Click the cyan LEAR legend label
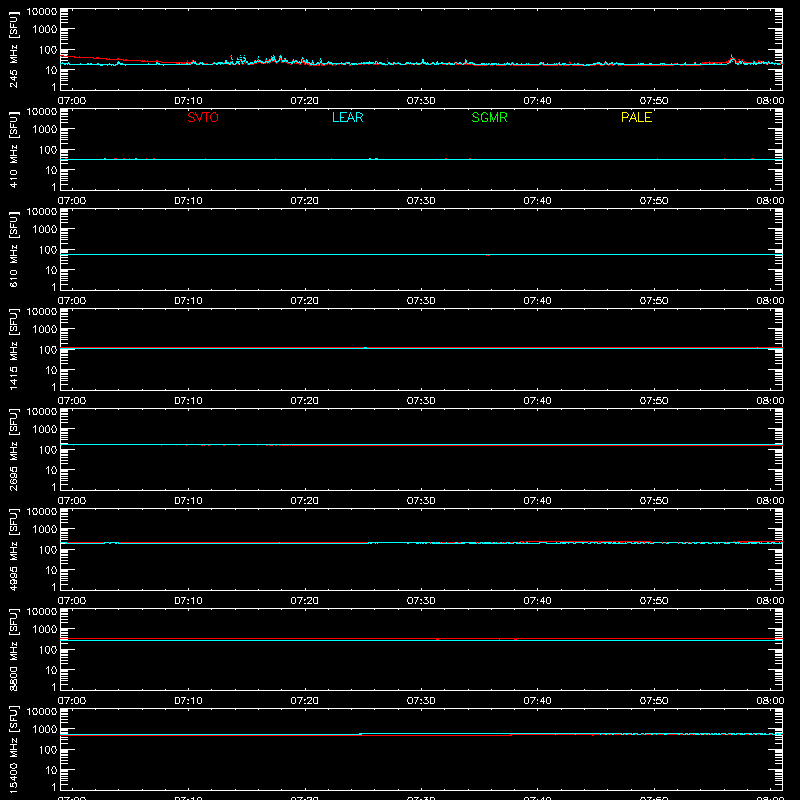Screen dimensions: 800x800 click(347, 117)
